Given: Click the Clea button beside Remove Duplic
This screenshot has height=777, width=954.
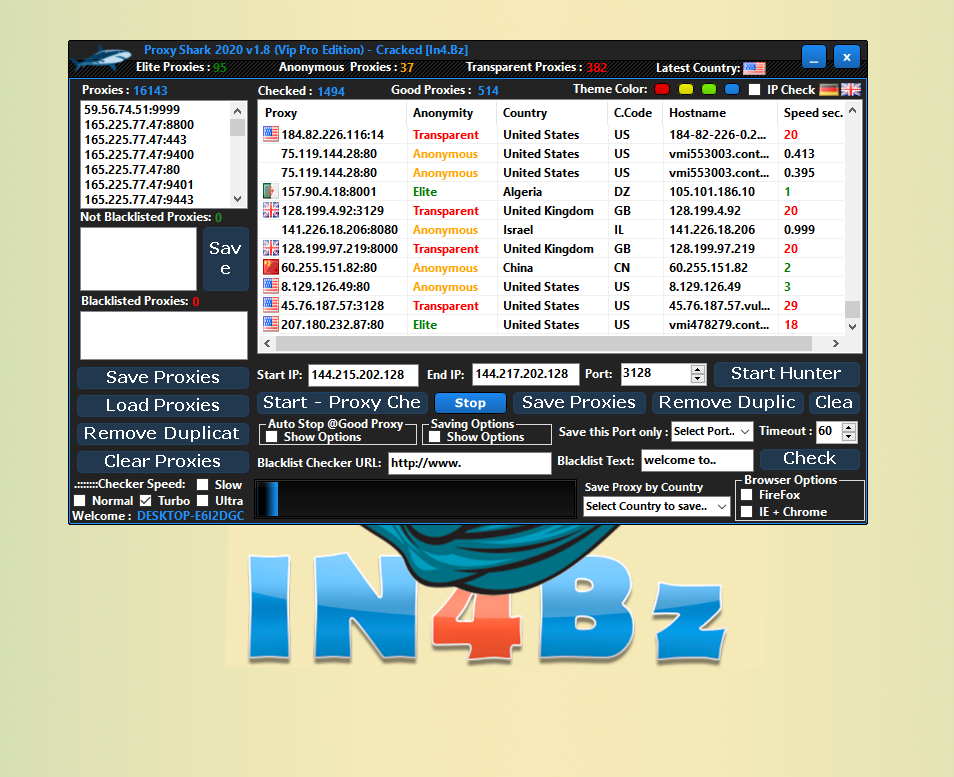Looking at the screenshot, I should [834, 402].
